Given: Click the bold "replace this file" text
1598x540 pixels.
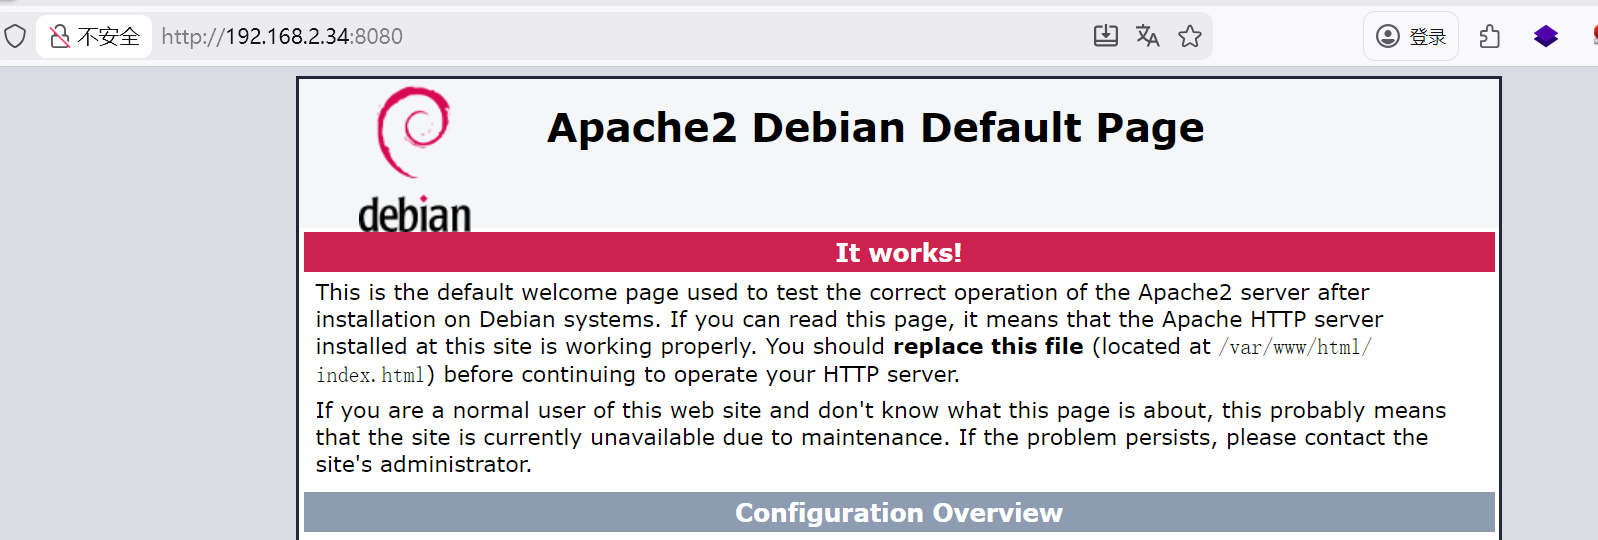Looking at the screenshot, I should 987,347.
